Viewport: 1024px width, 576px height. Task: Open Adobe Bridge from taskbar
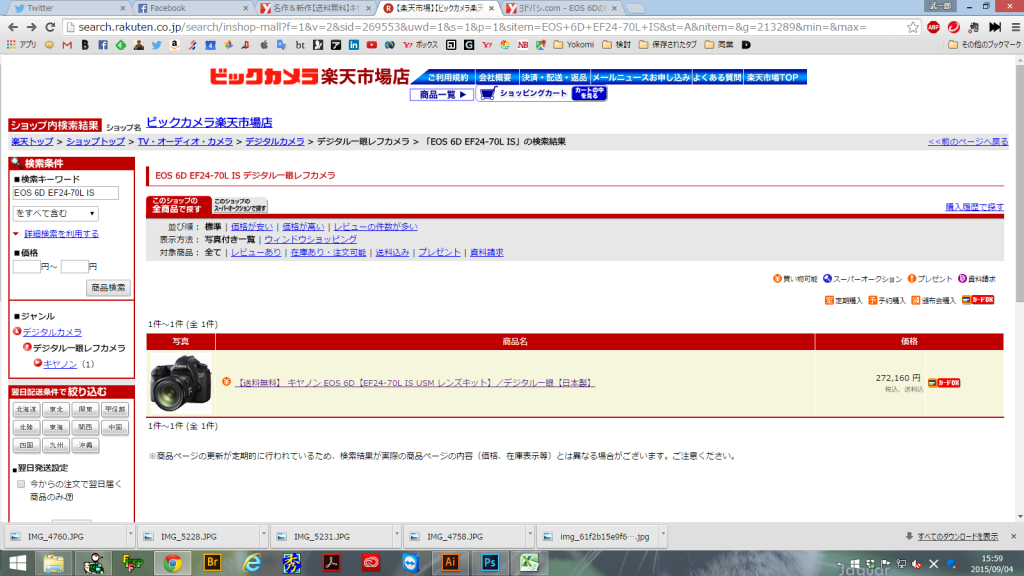pyautogui.click(x=212, y=562)
